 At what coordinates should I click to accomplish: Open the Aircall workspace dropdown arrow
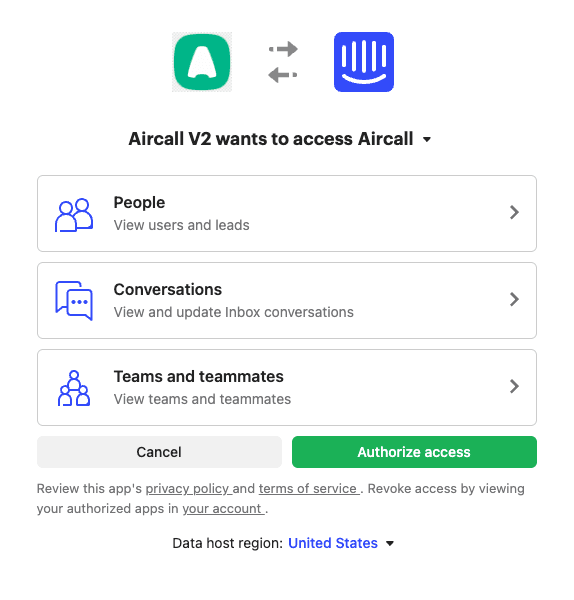[427, 140]
